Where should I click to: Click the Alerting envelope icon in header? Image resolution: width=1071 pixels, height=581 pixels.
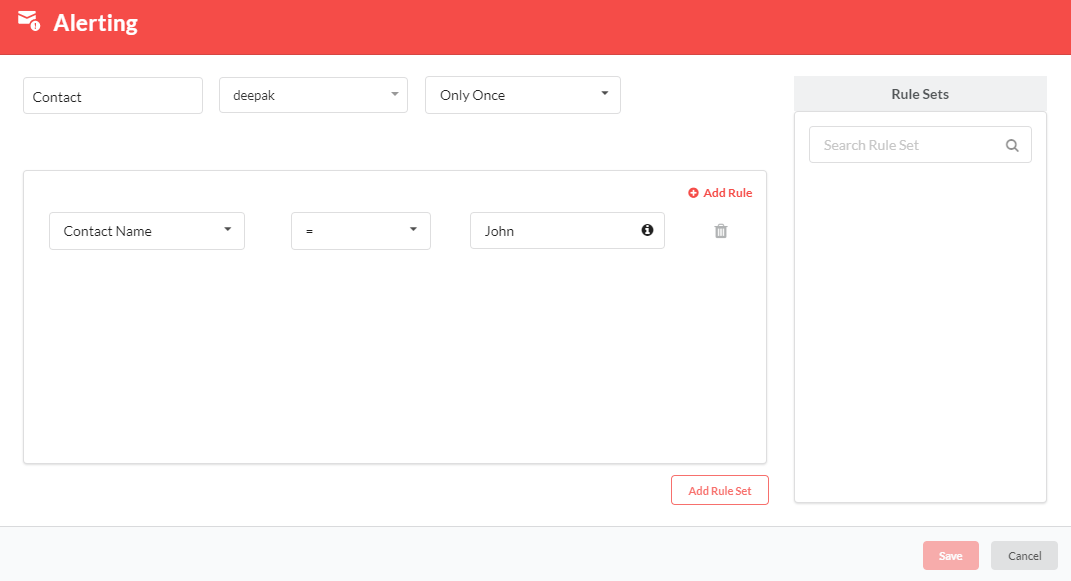click(x=29, y=20)
